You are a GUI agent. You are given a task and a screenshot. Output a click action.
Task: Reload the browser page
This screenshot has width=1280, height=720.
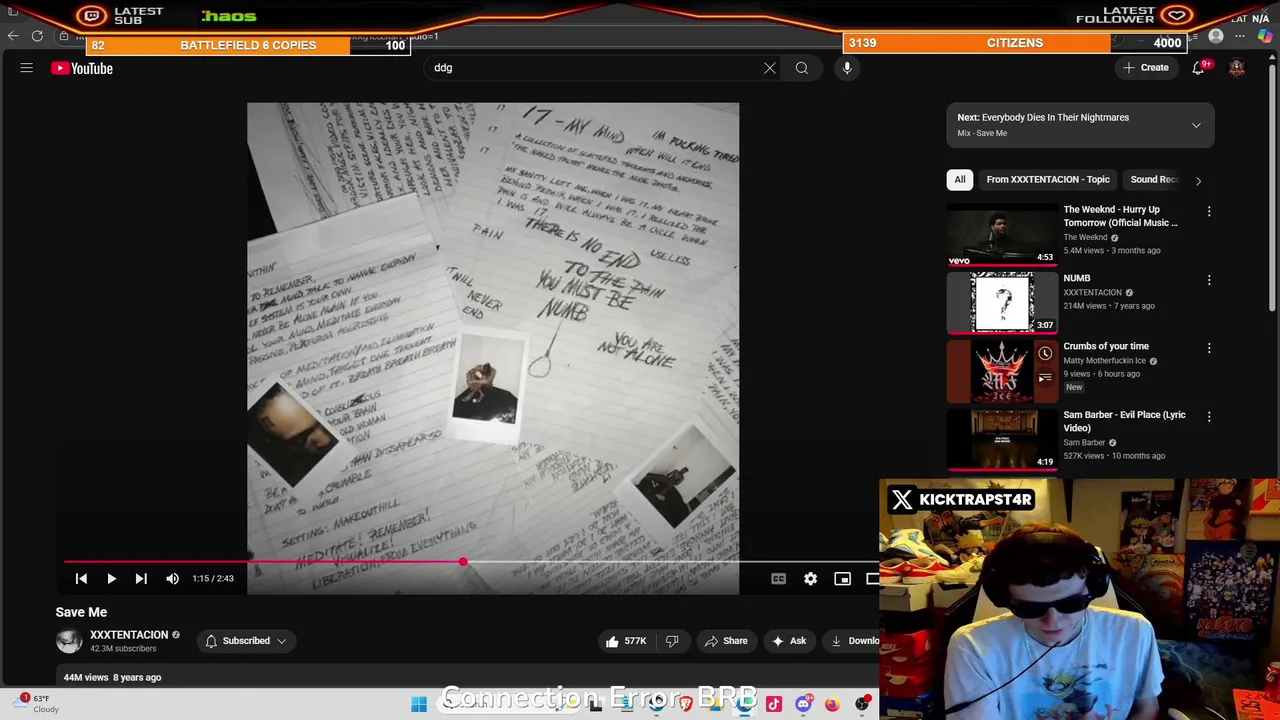coord(37,37)
